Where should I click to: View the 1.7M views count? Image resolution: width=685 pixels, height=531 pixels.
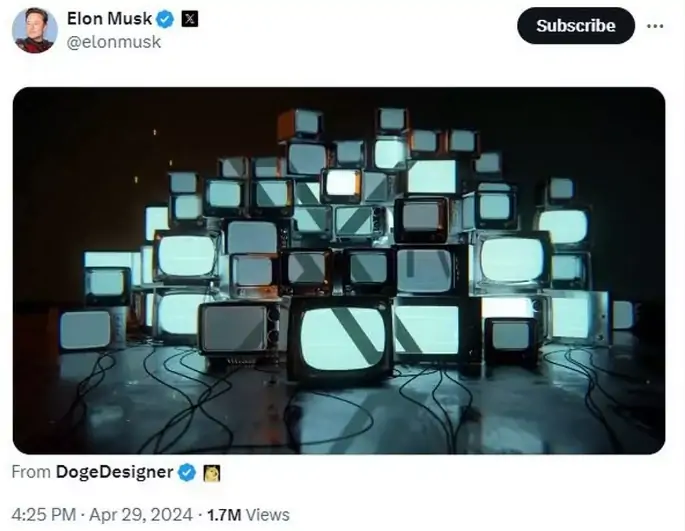click(224, 515)
